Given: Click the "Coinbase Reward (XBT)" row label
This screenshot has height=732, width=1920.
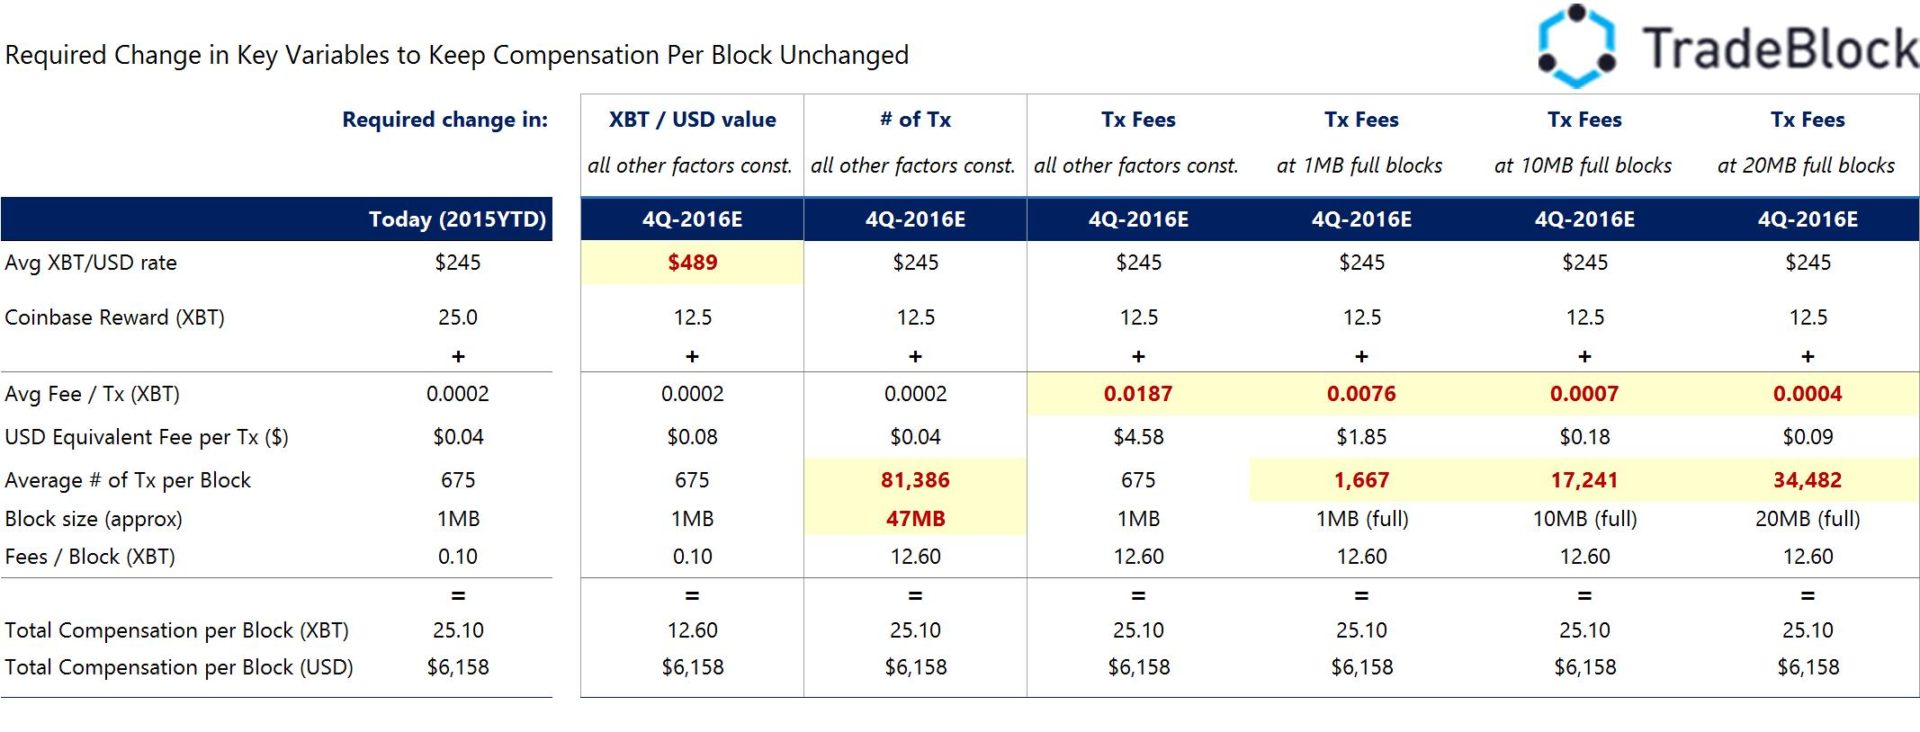Looking at the screenshot, I should [115, 318].
